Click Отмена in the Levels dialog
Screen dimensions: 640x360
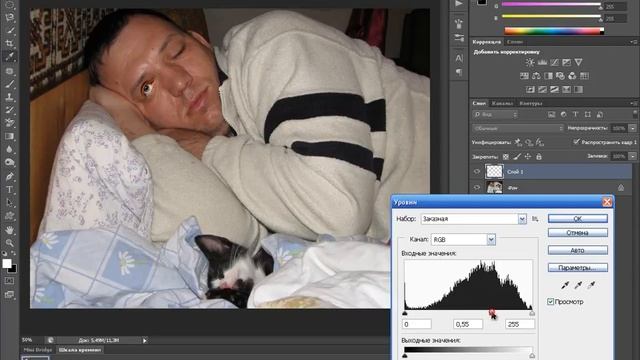coord(578,233)
